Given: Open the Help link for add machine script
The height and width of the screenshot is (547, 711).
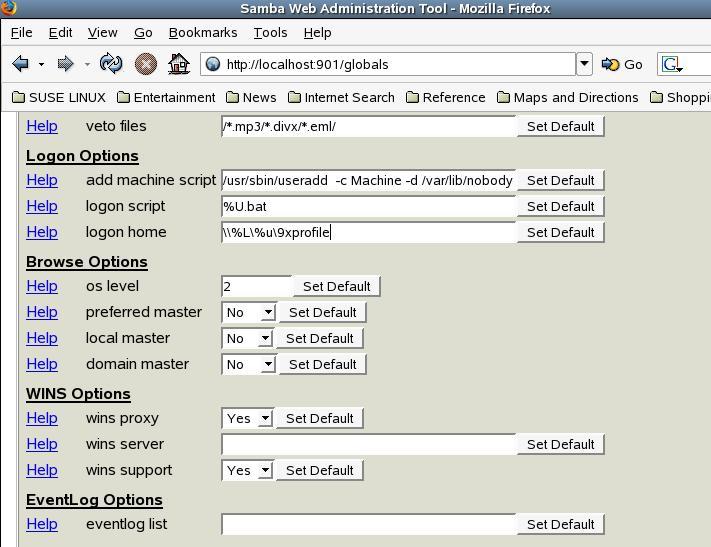Looking at the screenshot, I should click(42, 180).
